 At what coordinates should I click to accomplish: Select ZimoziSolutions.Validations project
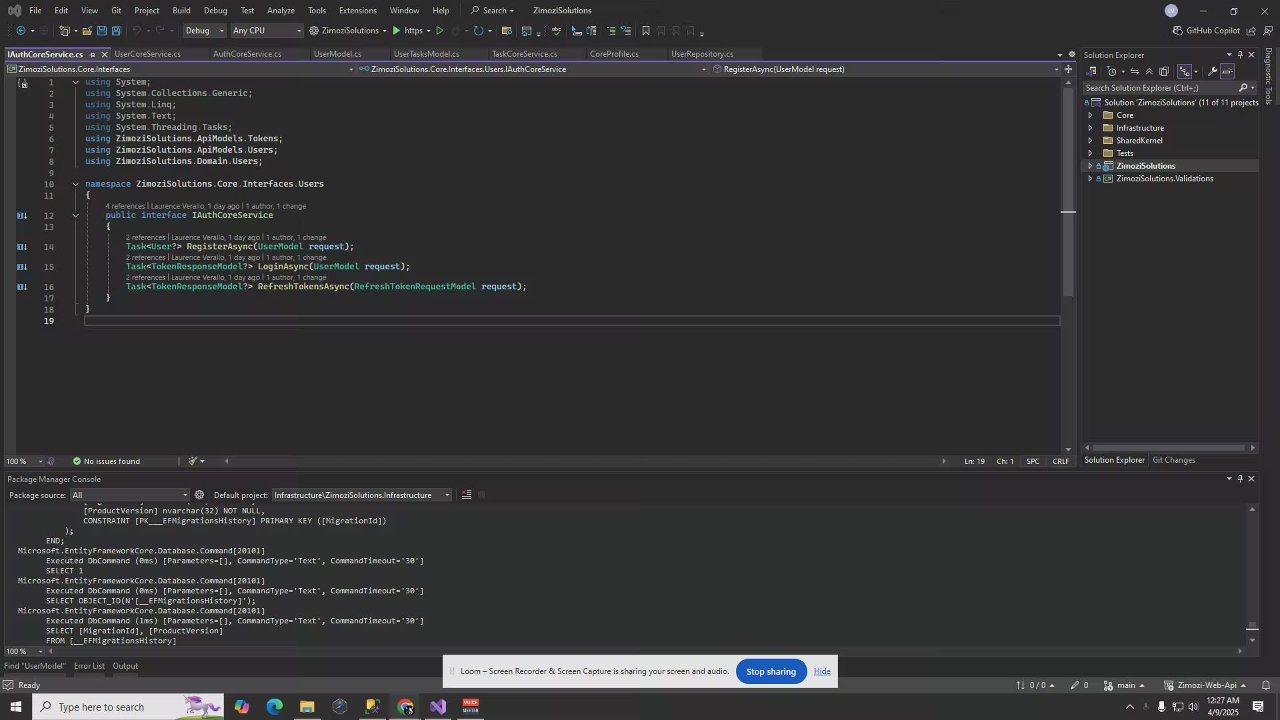tap(1164, 178)
